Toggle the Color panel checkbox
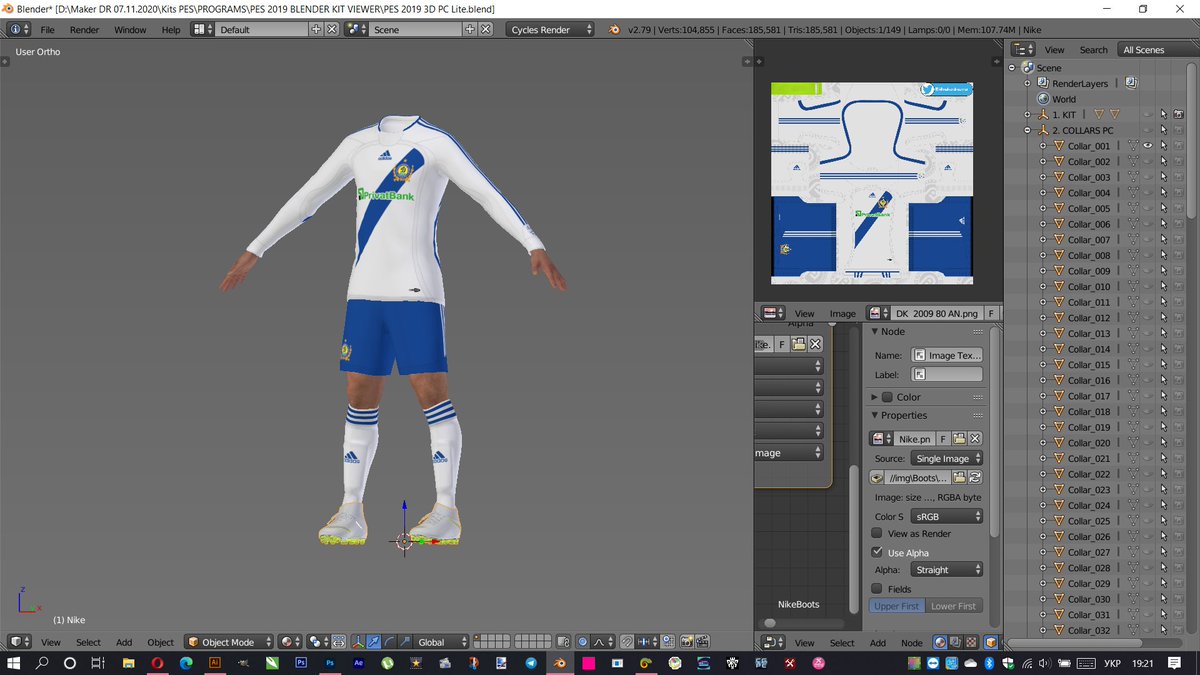1200x675 pixels. pos(887,397)
